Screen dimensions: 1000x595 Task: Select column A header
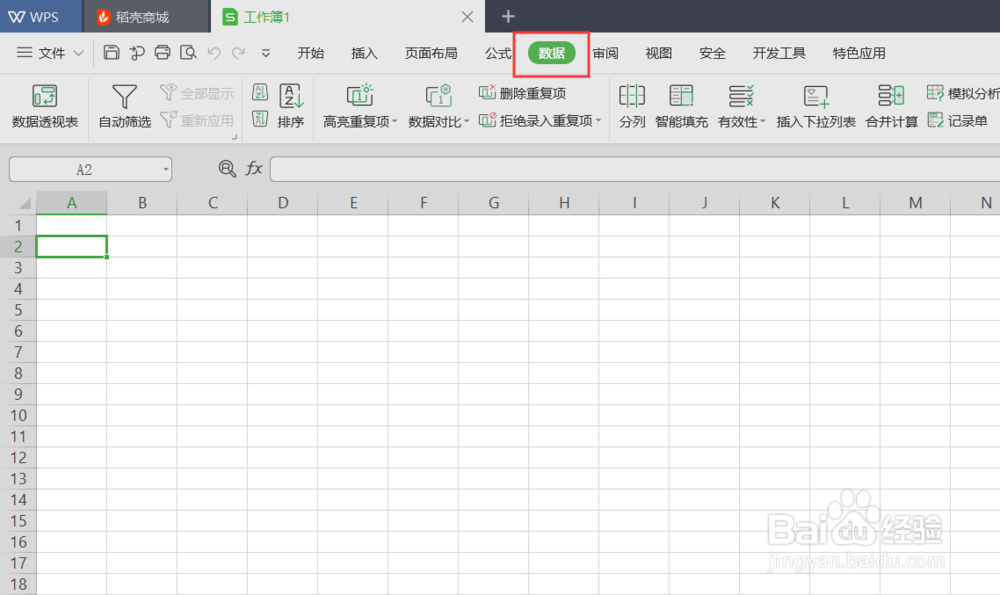point(71,203)
